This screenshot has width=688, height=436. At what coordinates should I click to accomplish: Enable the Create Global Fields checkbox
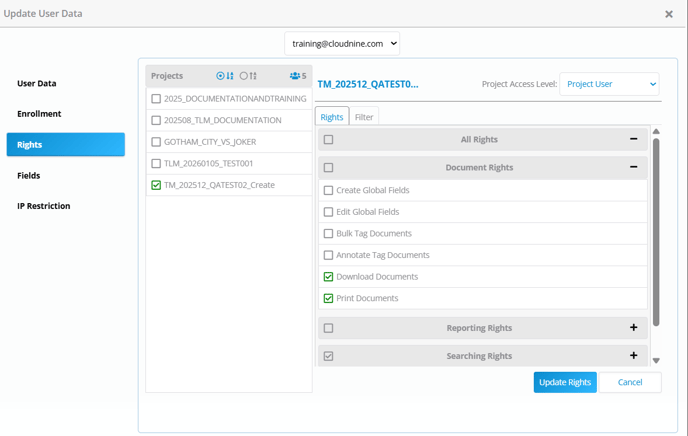click(328, 190)
